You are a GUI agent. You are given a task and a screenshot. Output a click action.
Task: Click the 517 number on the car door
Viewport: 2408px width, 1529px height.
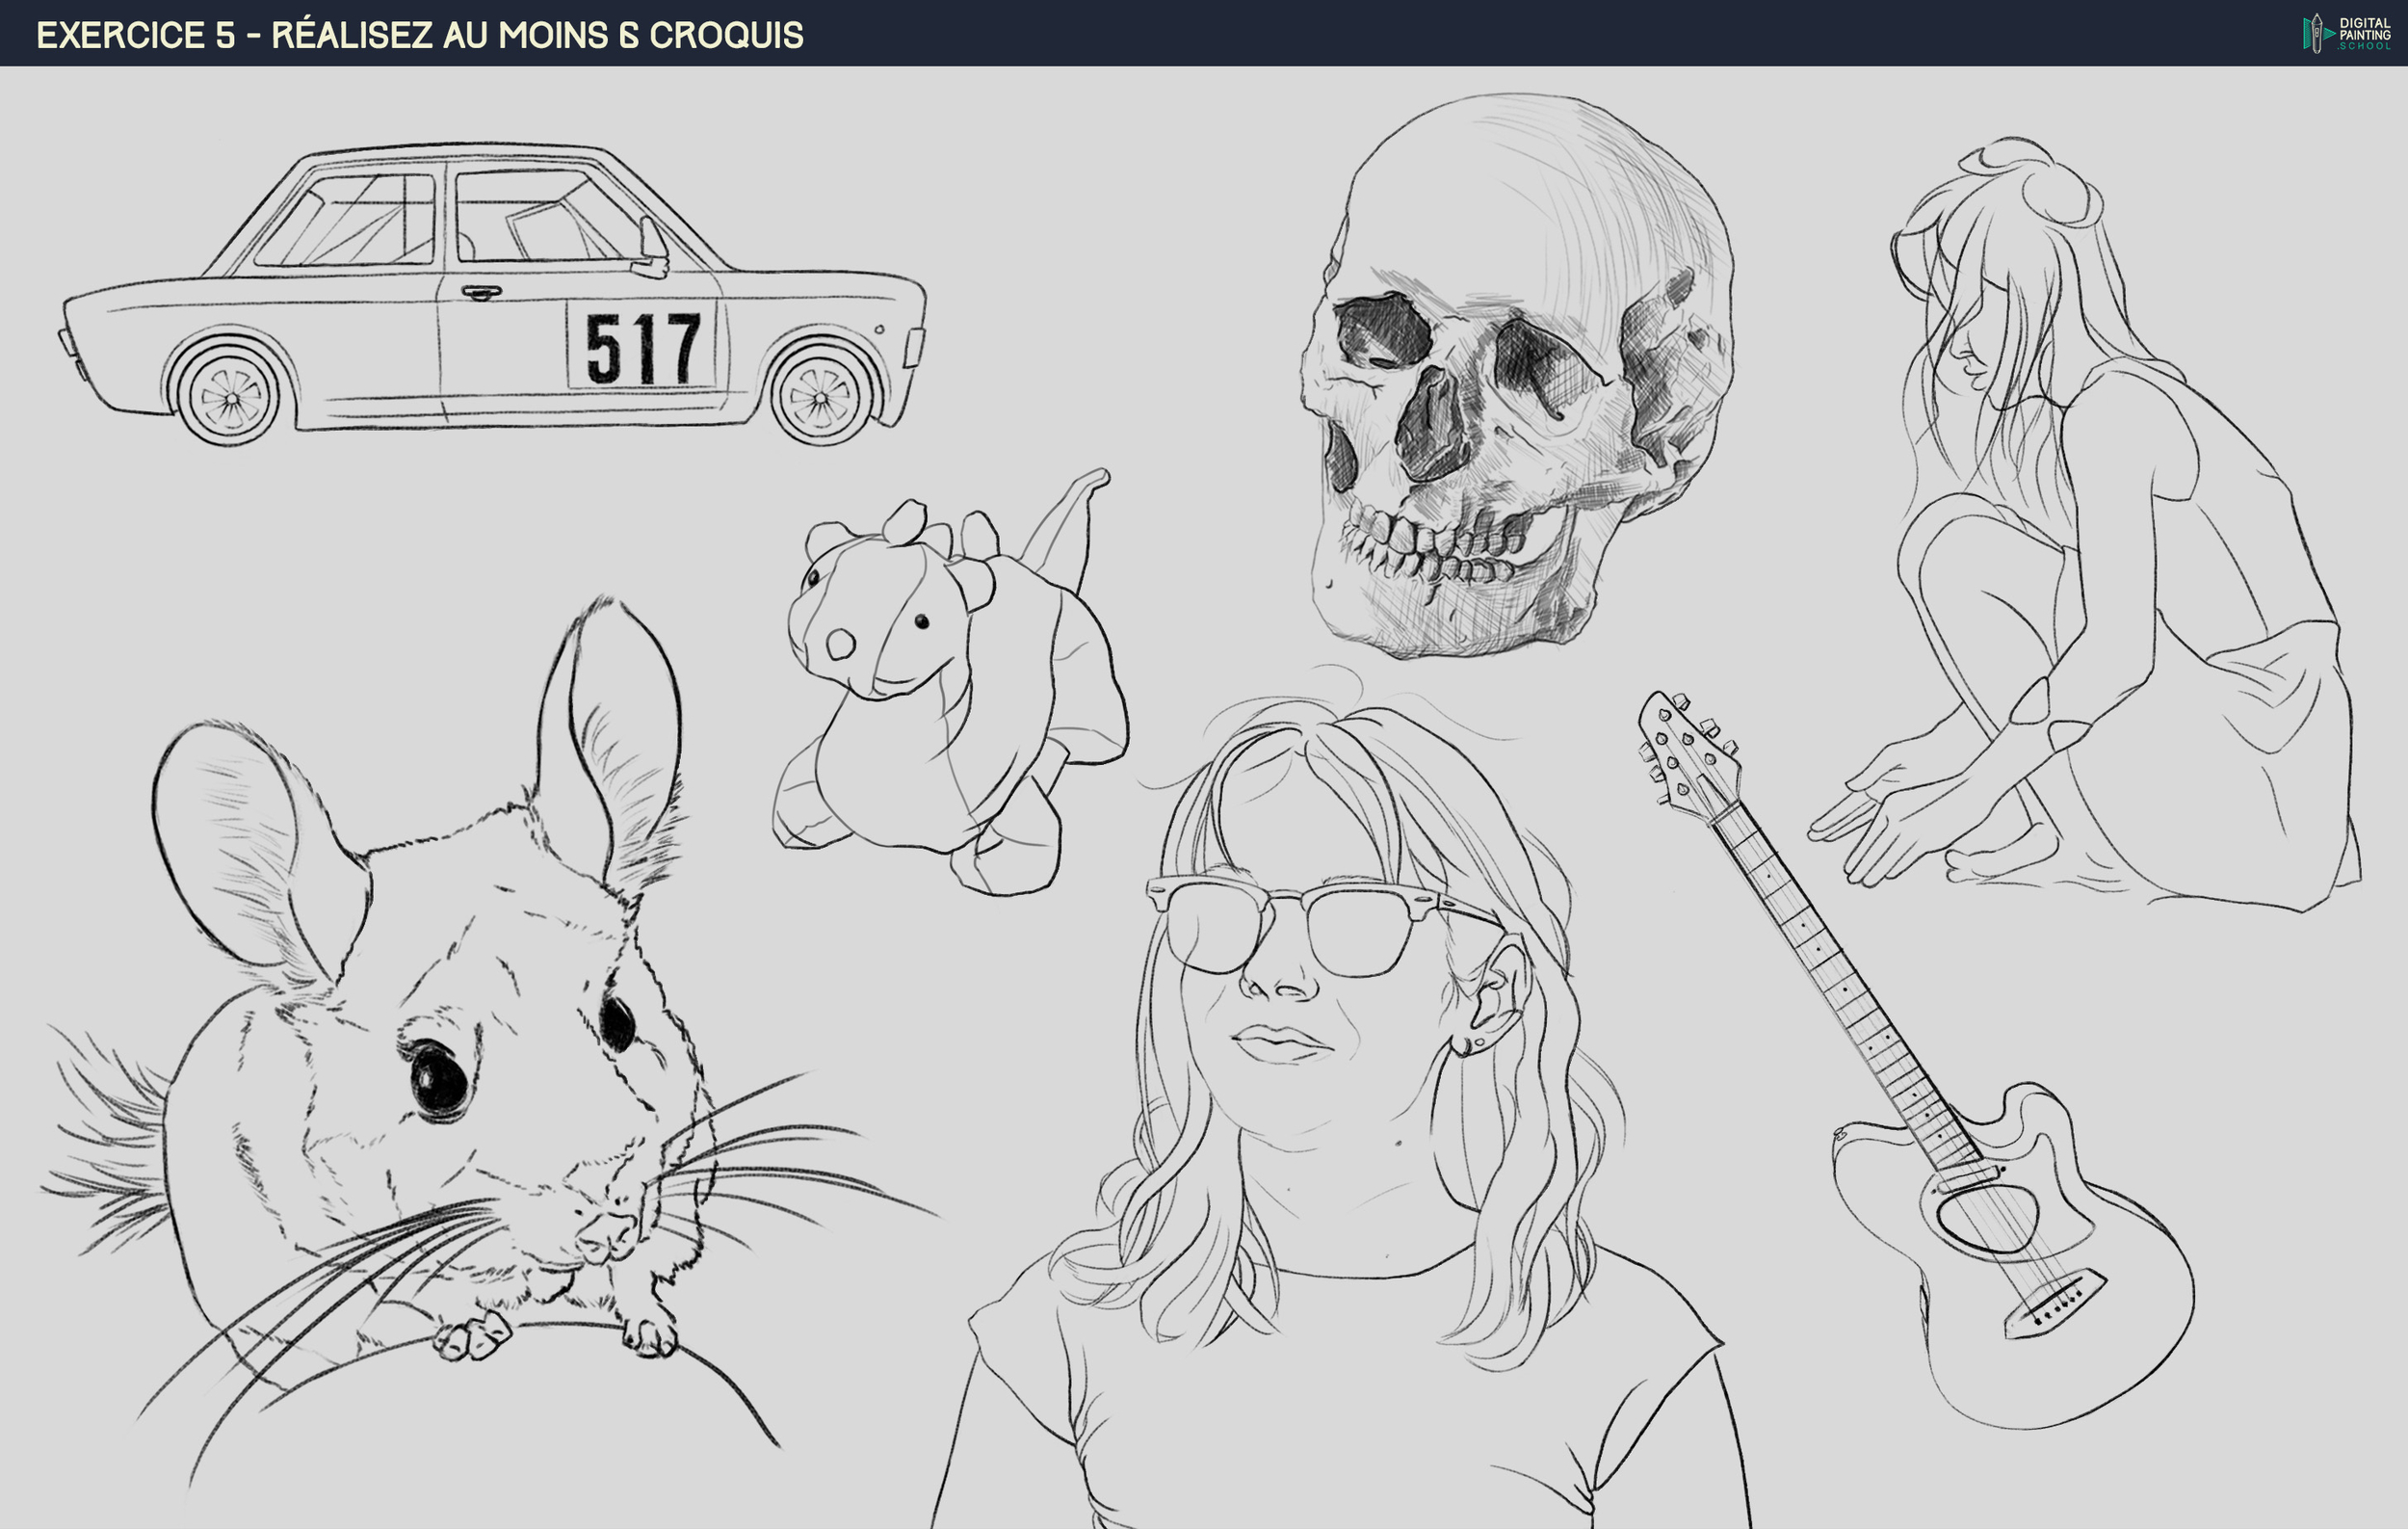click(642, 348)
